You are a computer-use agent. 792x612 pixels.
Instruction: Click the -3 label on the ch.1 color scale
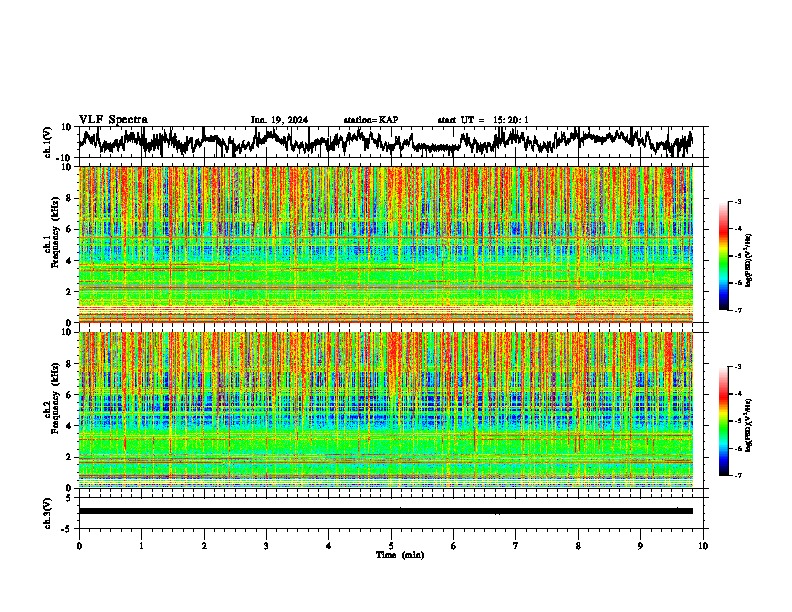click(738, 201)
